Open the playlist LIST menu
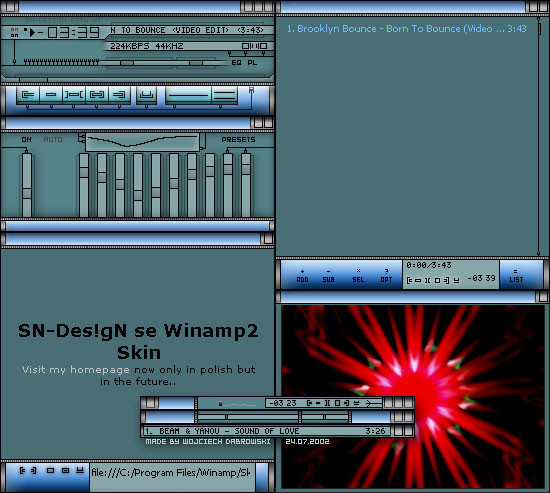Viewport: 550px width, 493px height. coord(516,275)
